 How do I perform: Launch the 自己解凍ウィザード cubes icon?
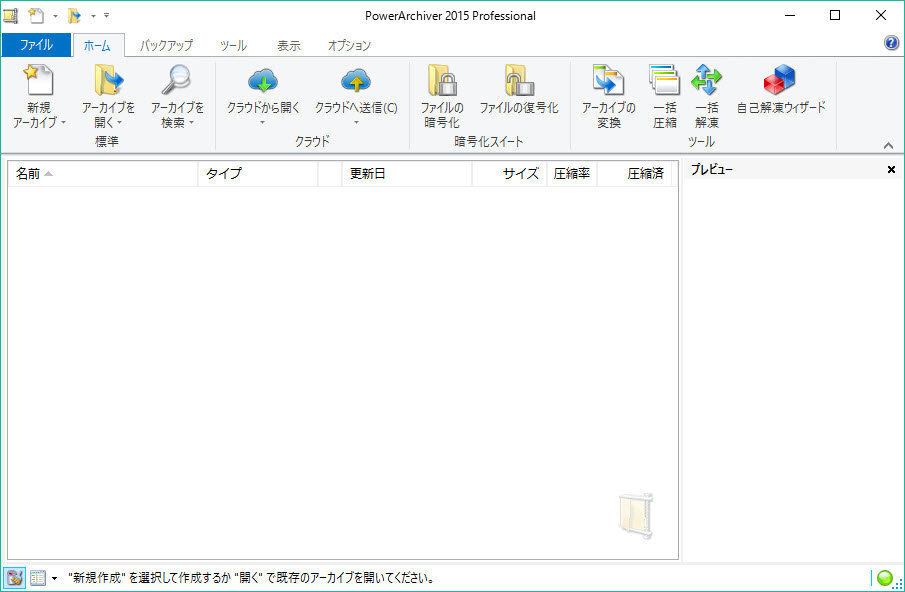pos(779,80)
